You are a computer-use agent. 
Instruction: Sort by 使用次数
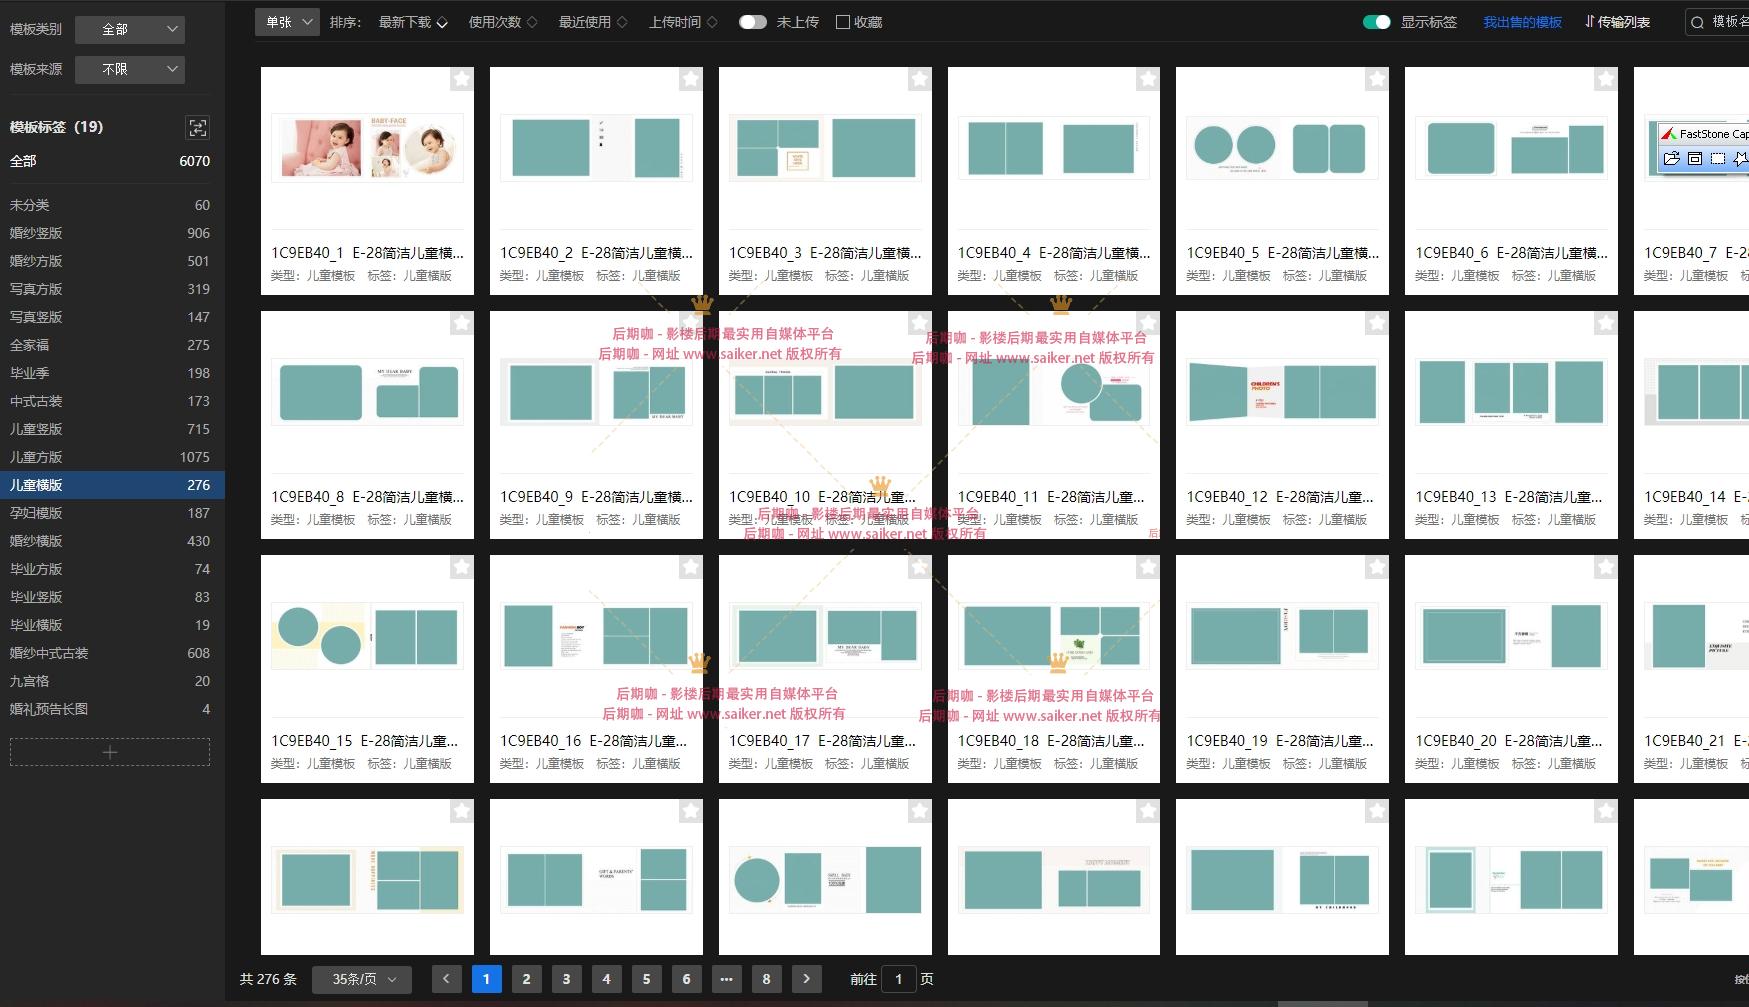(503, 22)
